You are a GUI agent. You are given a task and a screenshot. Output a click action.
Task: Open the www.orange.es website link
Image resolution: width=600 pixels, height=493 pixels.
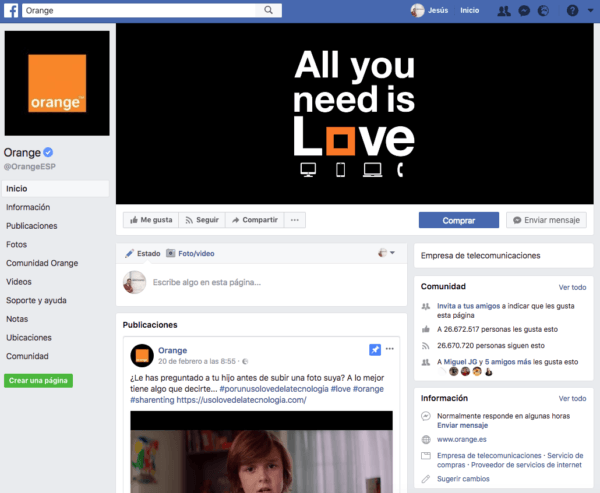461,439
